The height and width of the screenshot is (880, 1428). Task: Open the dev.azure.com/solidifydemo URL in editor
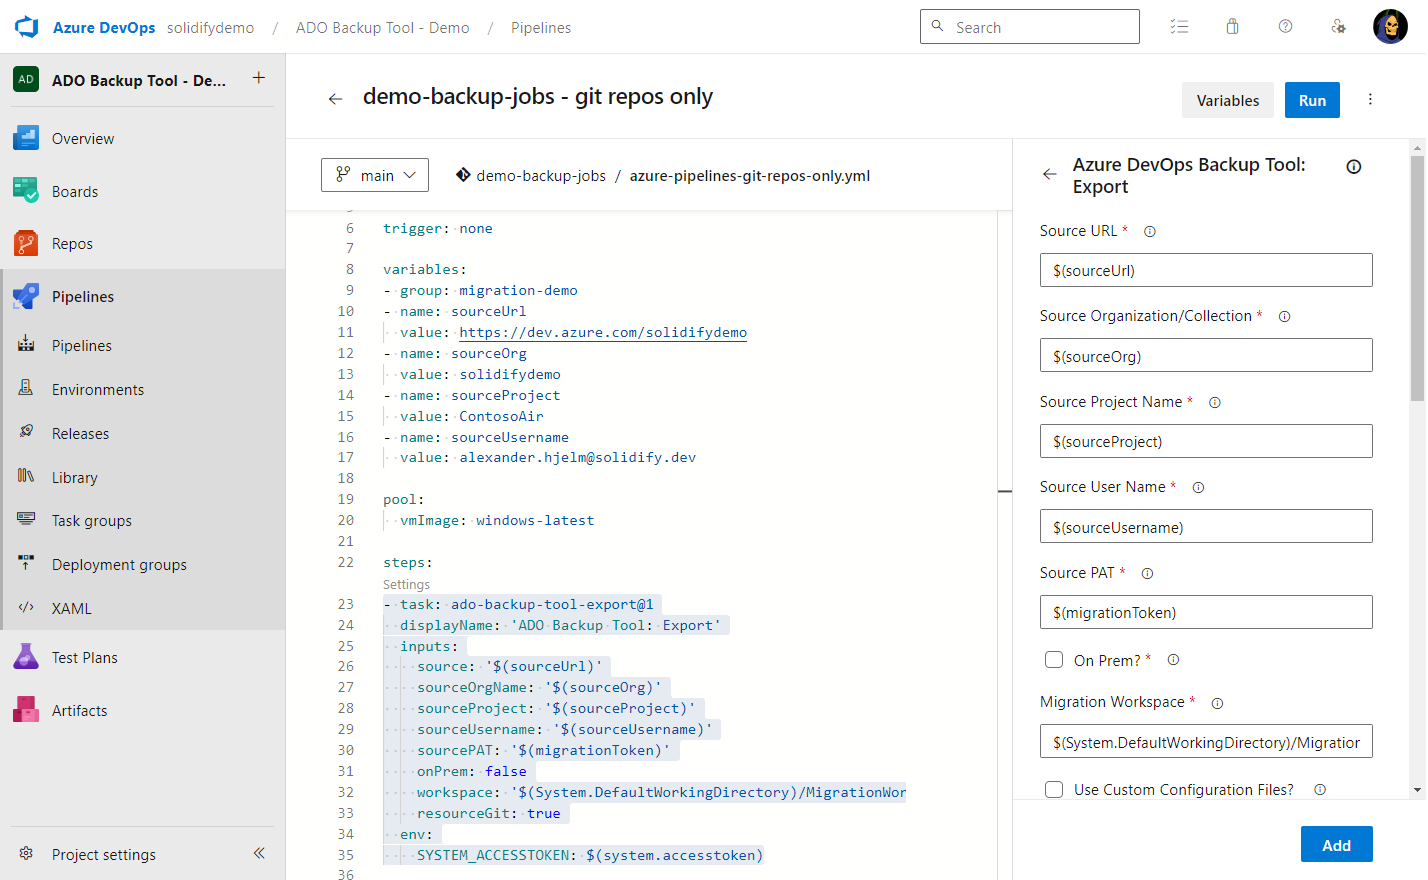[603, 332]
